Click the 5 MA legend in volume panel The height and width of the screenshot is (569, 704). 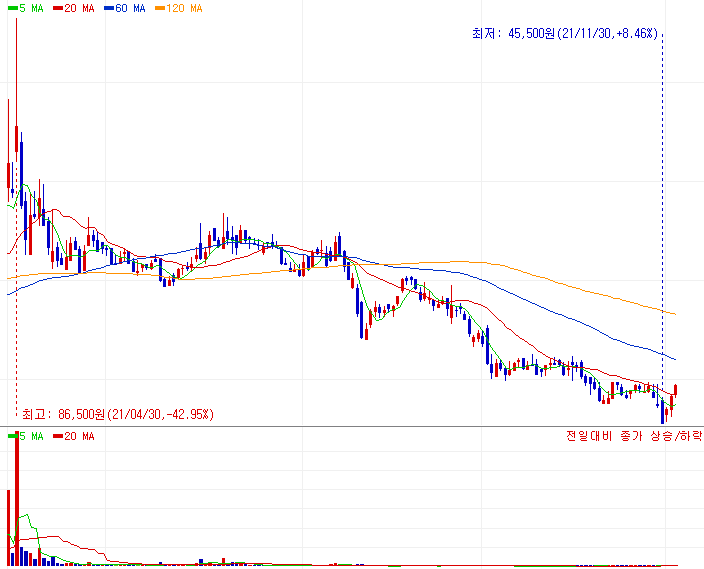(26, 436)
